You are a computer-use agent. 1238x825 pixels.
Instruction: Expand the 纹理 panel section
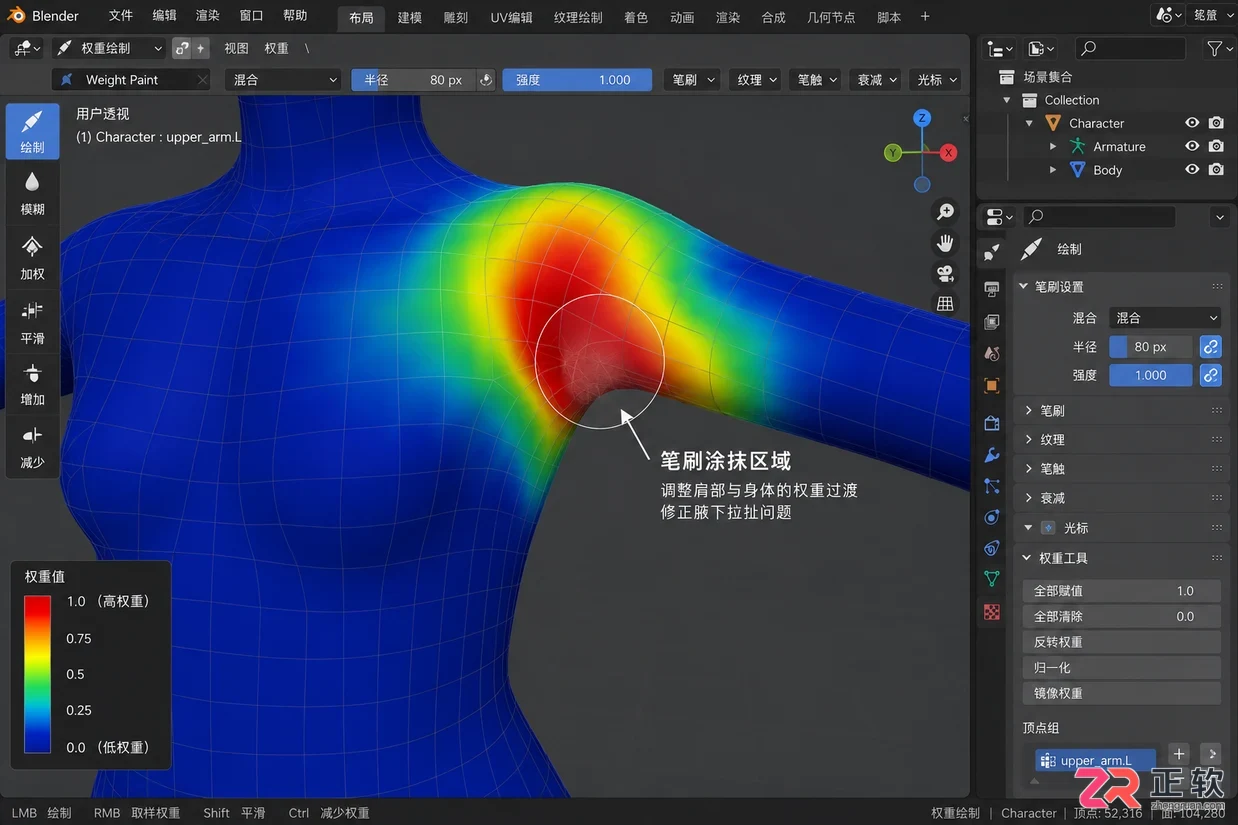coord(1120,440)
